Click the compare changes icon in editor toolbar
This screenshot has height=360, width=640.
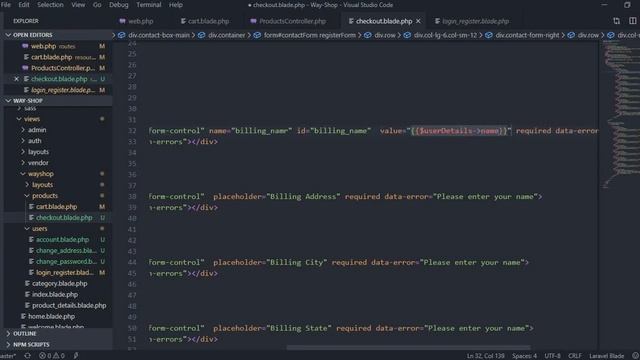pyautogui.click(x=616, y=21)
